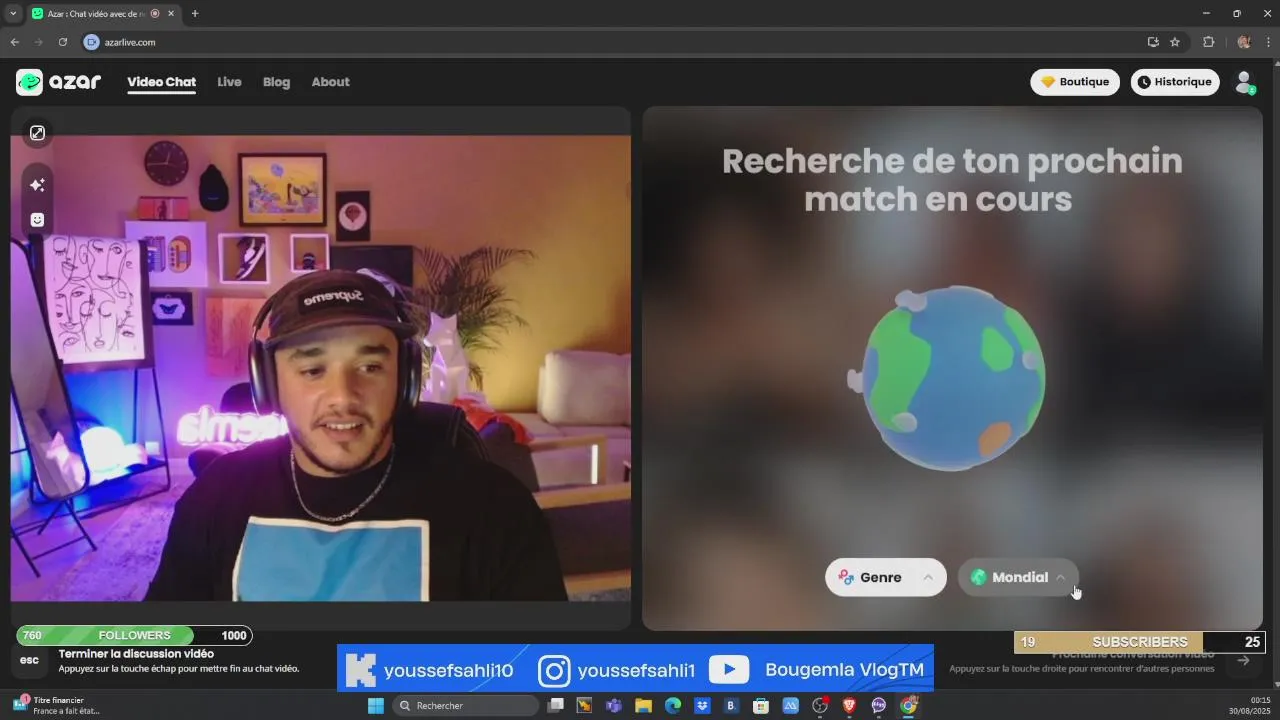Image resolution: width=1280 pixels, height=720 pixels.
Task: Open Google Chrome from the taskbar
Action: (x=908, y=706)
